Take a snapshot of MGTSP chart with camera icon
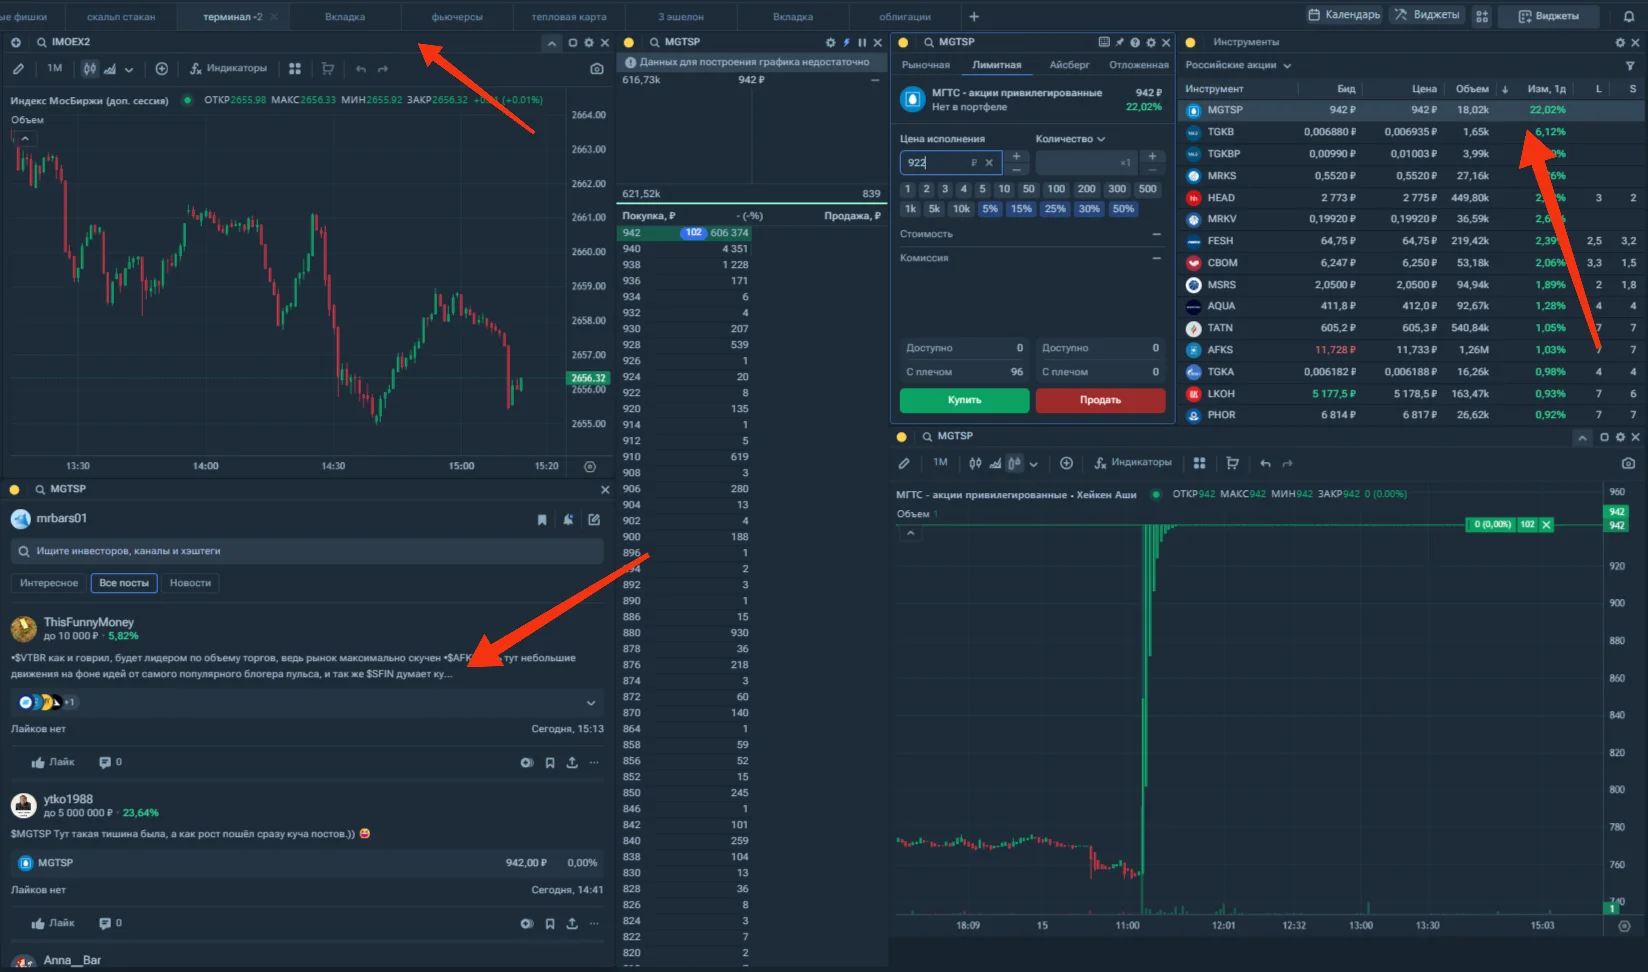 pos(1628,463)
